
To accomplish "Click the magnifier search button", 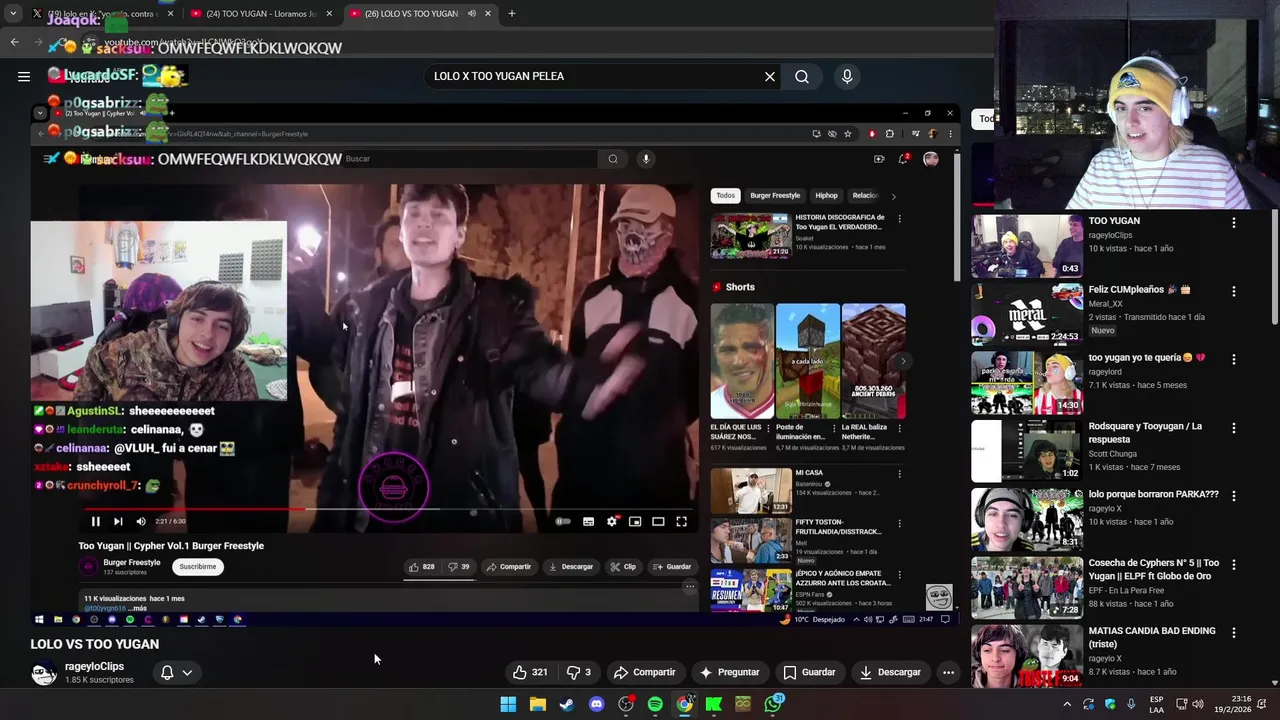I will pos(802,76).
